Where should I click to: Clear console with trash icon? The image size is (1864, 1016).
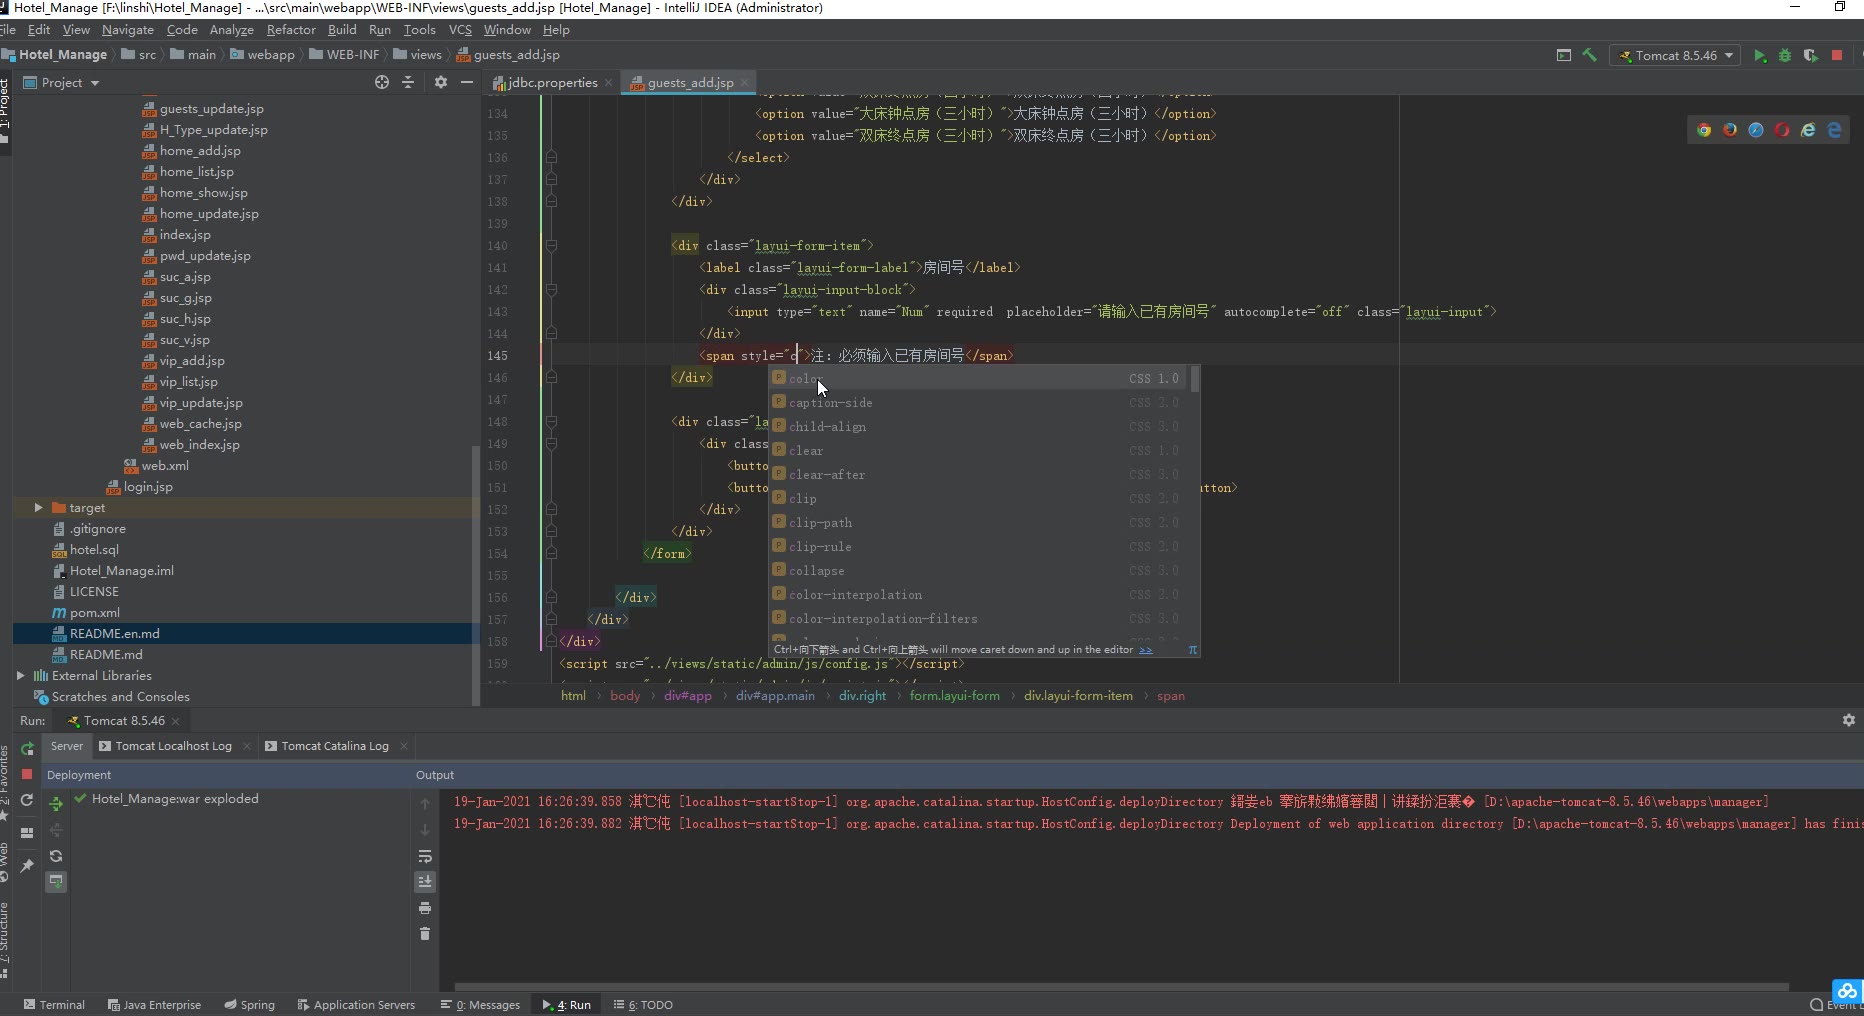425,934
